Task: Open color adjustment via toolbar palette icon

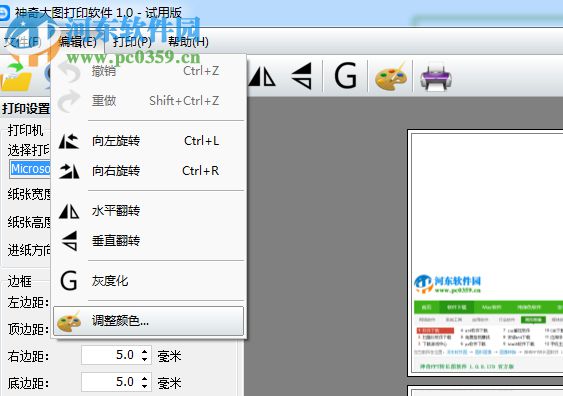Action: 391,77
